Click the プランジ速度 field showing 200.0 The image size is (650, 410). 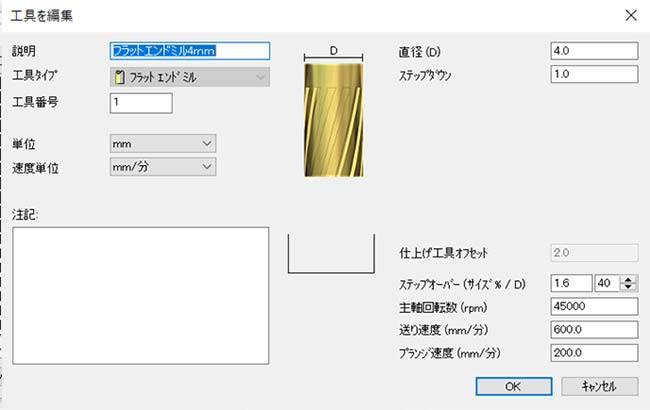[594, 353]
